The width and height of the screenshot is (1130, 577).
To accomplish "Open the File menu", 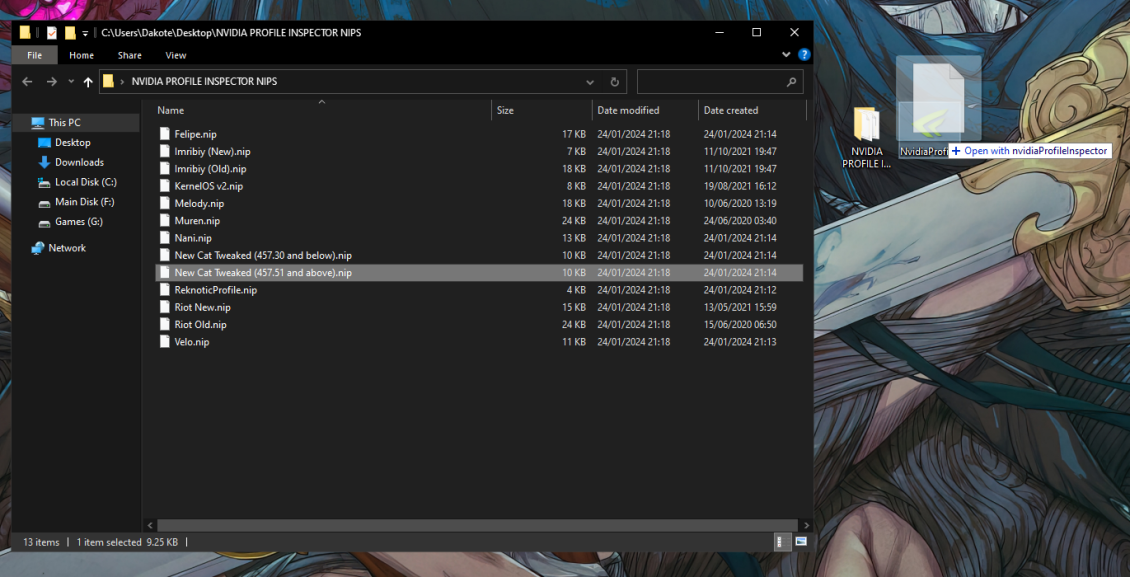I will click(35, 55).
